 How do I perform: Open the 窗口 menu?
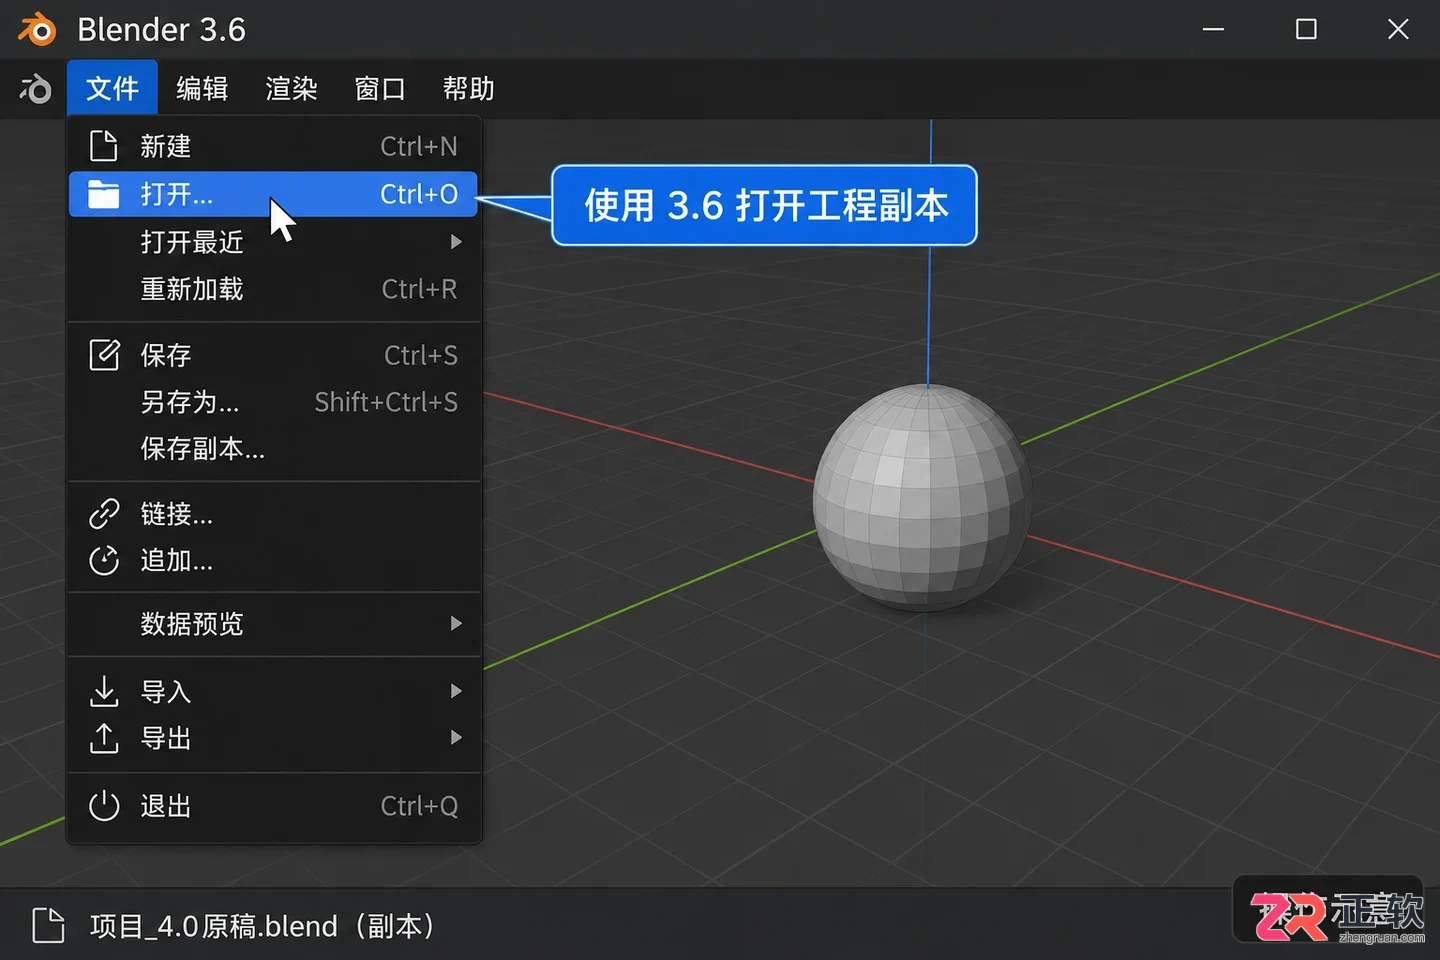click(x=380, y=89)
